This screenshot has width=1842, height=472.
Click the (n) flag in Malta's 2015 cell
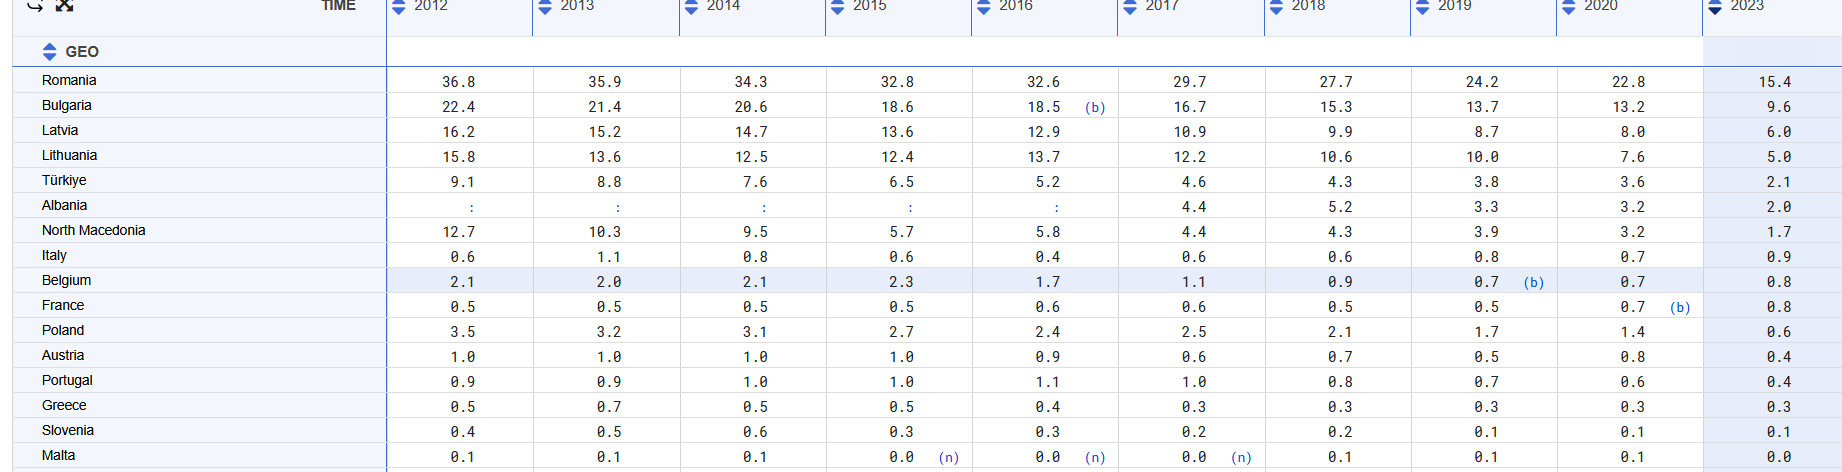pos(949,457)
